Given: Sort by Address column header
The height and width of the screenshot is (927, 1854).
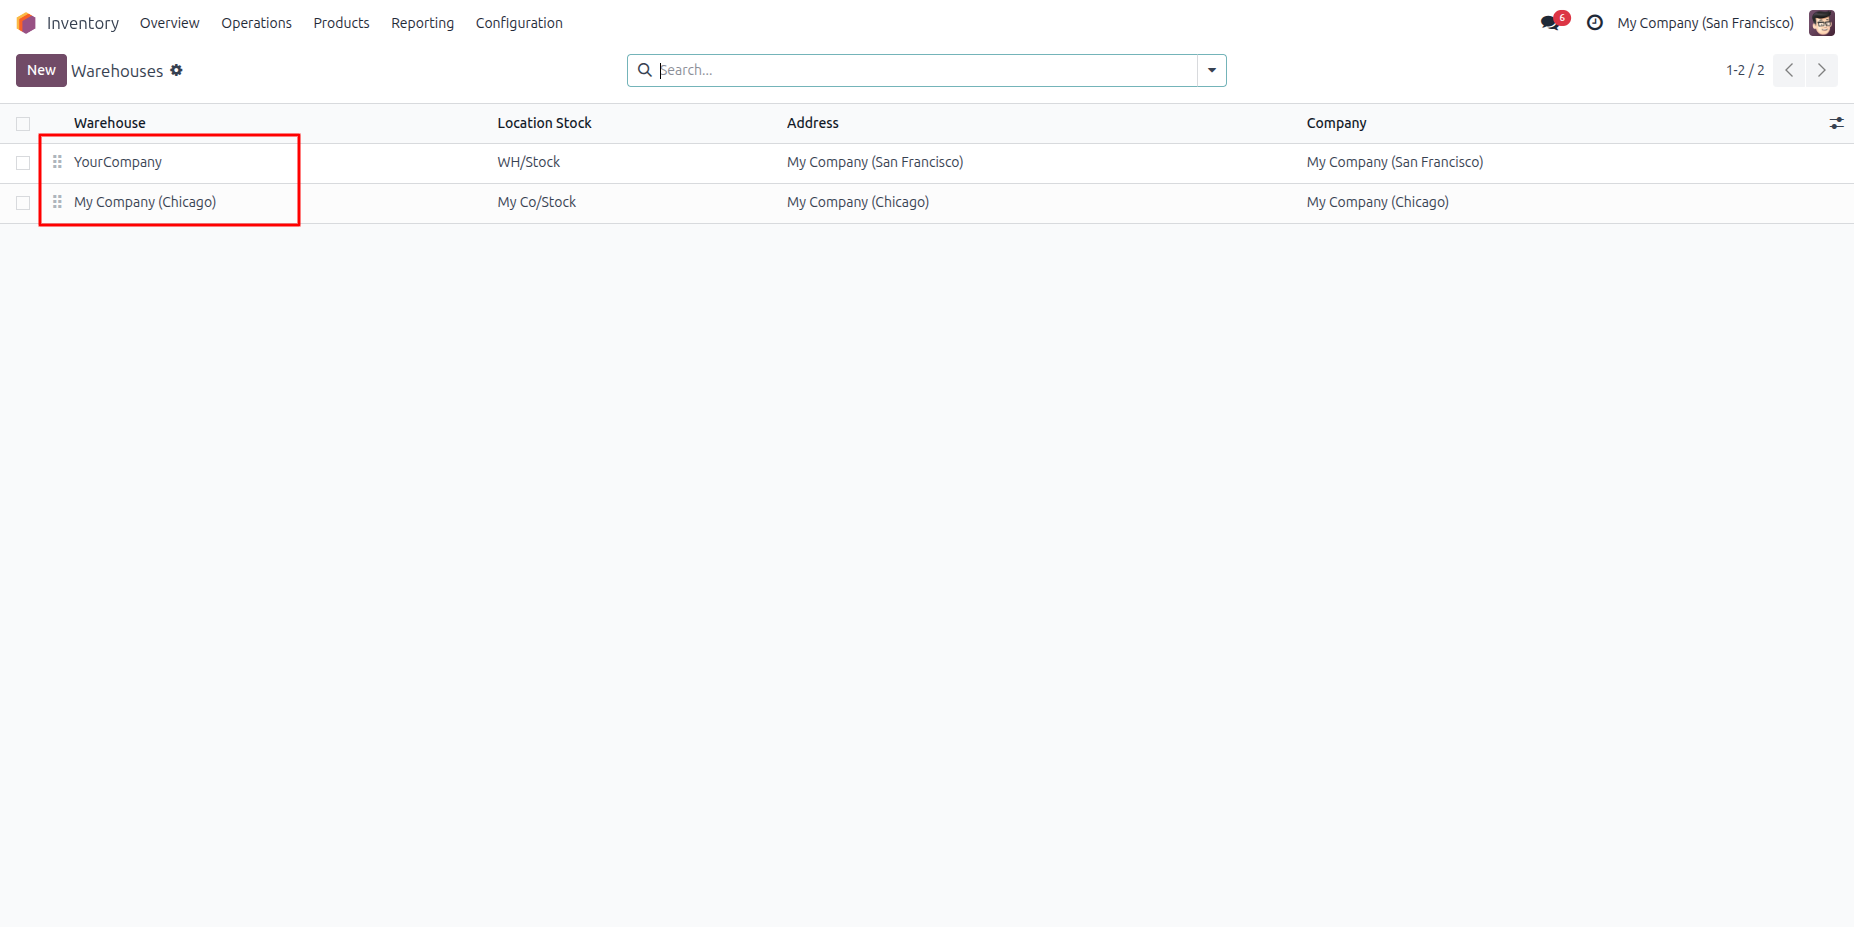Looking at the screenshot, I should 812,123.
